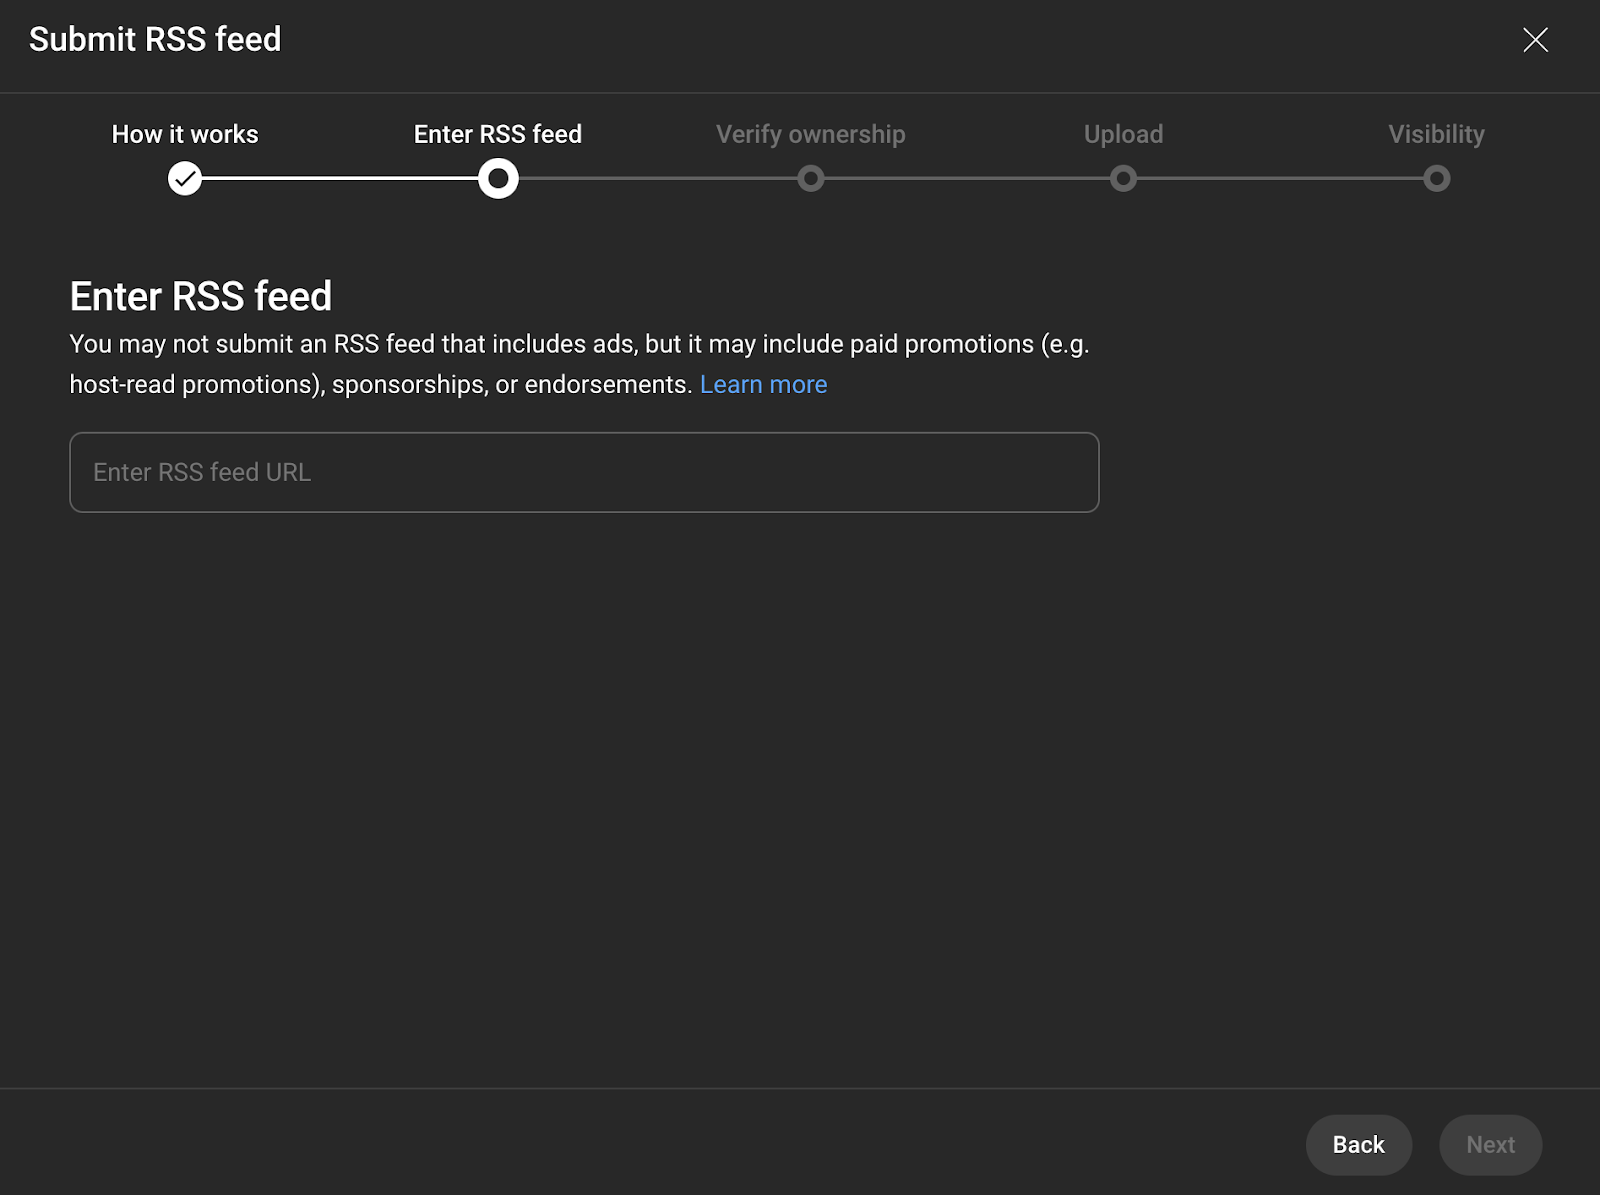
Task: Select the Enter RSS feed step circle
Action: point(498,179)
